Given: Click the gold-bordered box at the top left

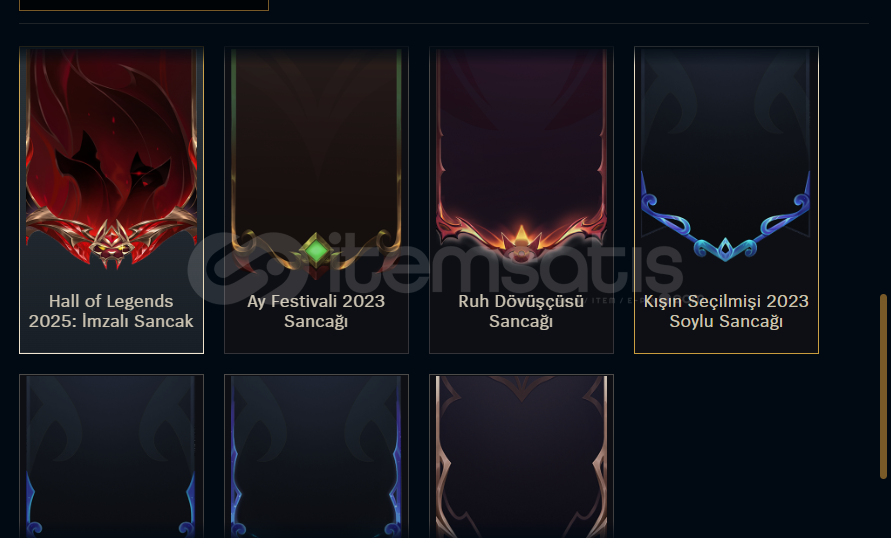Looking at the screenshot, I should (144, 5).
